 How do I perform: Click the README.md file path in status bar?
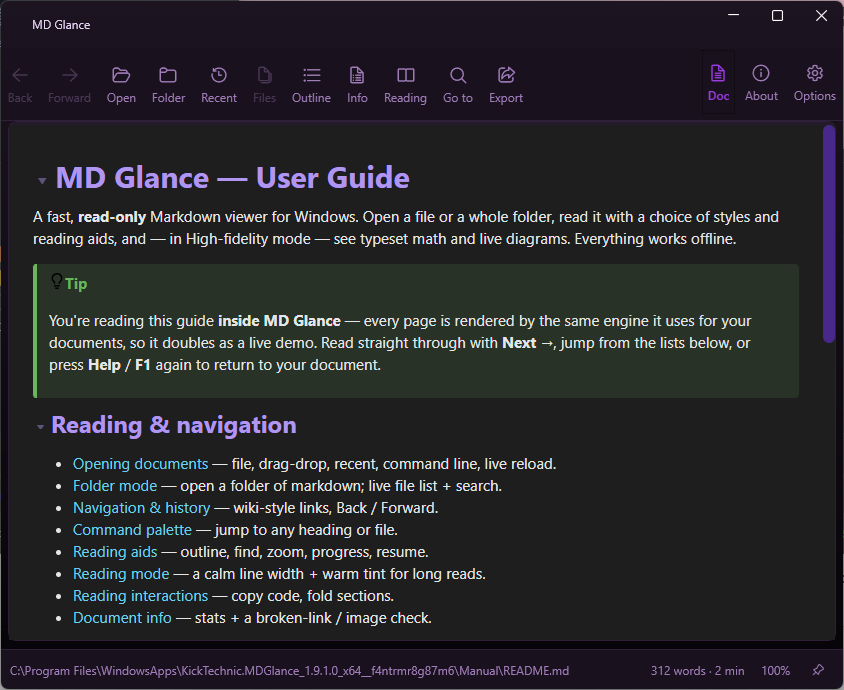pos(289,671)
